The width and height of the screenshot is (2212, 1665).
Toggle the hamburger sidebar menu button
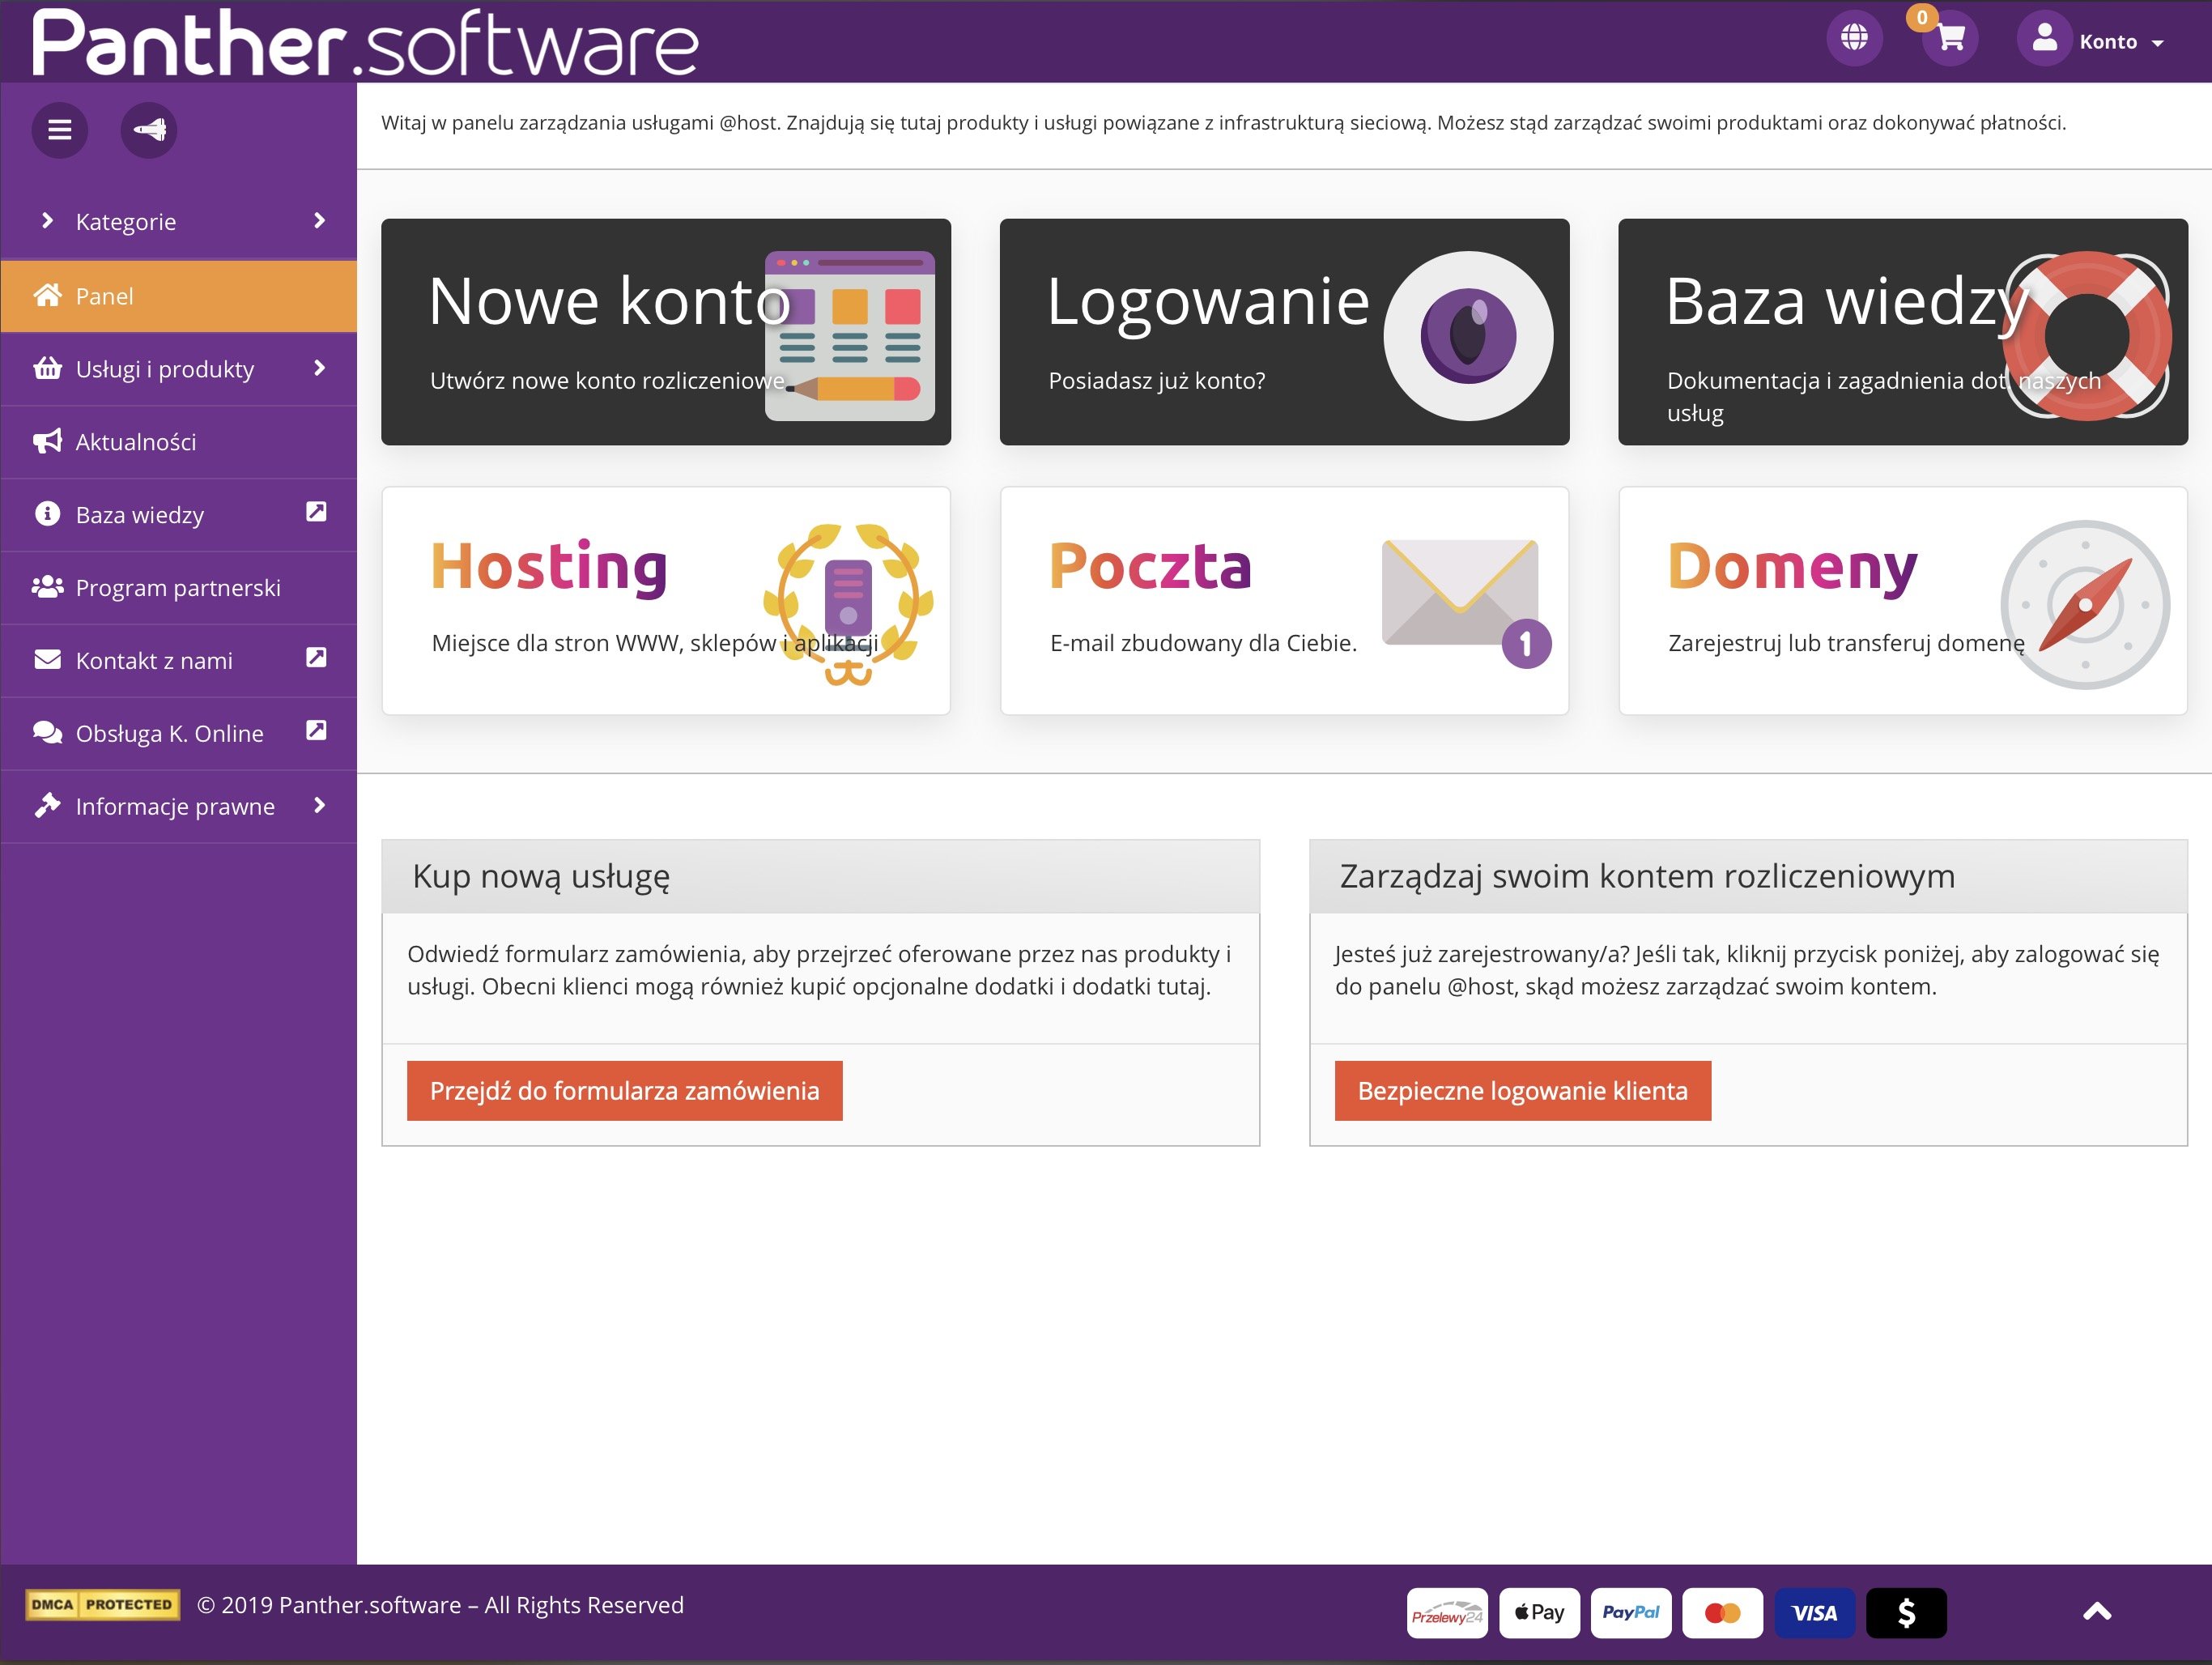pos(60,130)
